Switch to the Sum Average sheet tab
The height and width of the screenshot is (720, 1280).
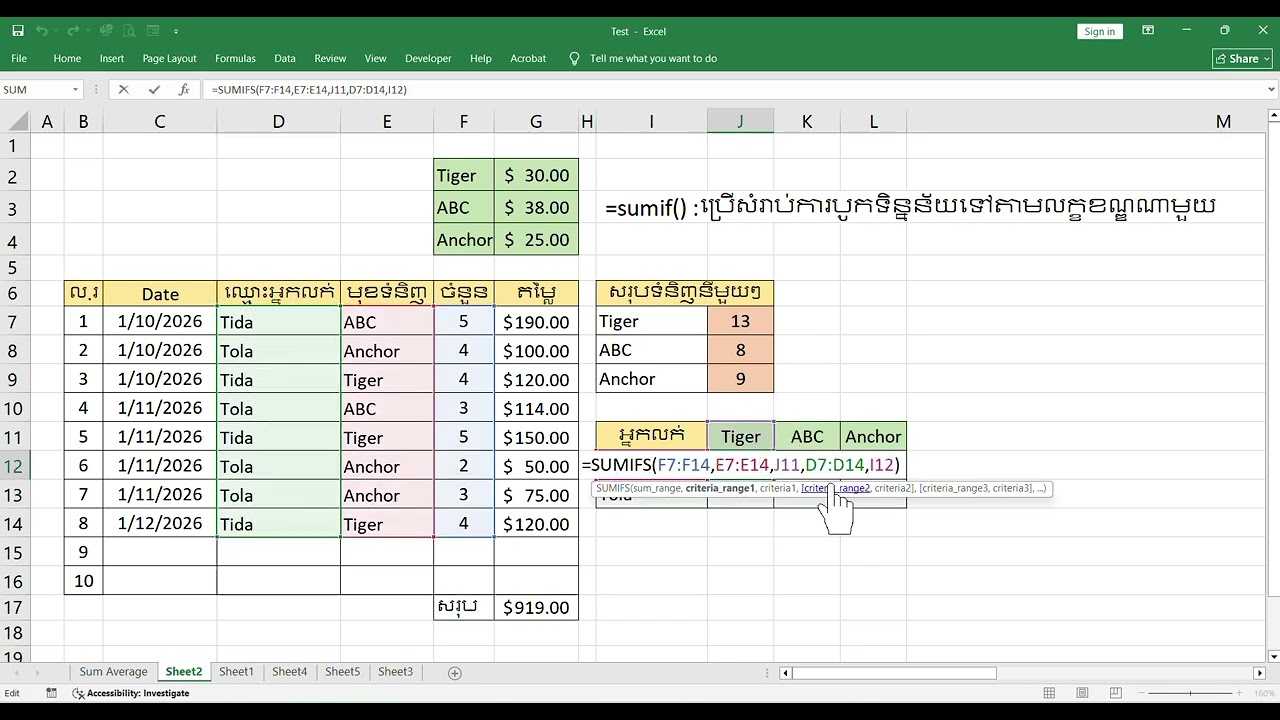113,672
